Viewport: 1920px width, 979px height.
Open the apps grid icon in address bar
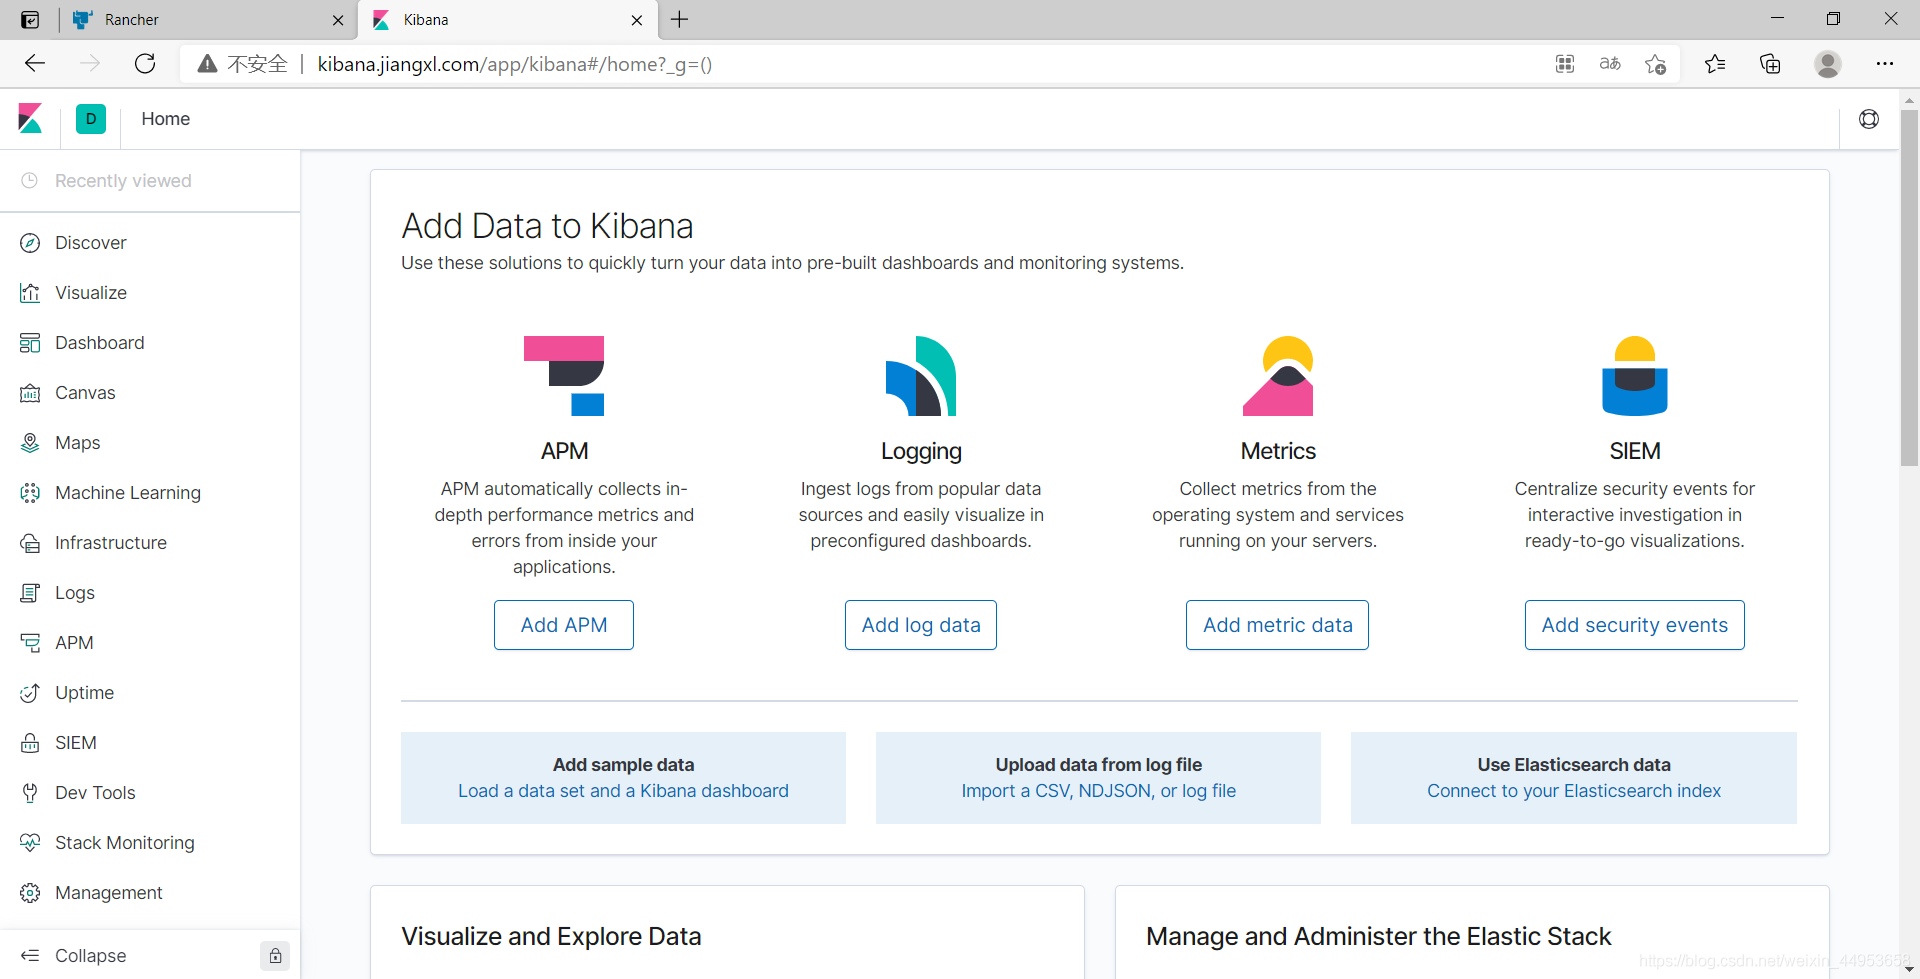click(x=1565, y=64)
